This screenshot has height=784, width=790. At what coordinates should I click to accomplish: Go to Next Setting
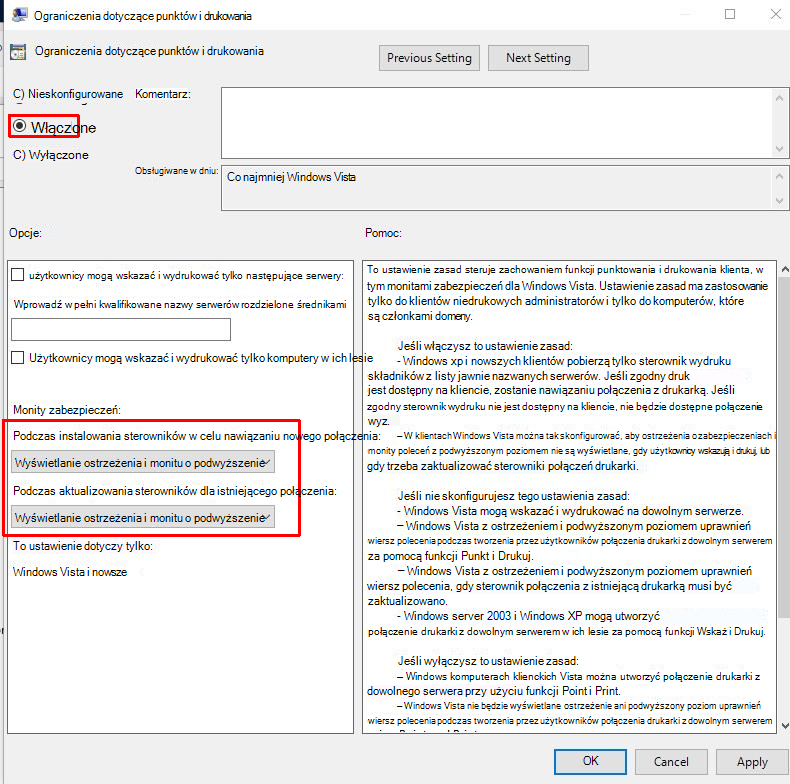click(x=538, y=58)
